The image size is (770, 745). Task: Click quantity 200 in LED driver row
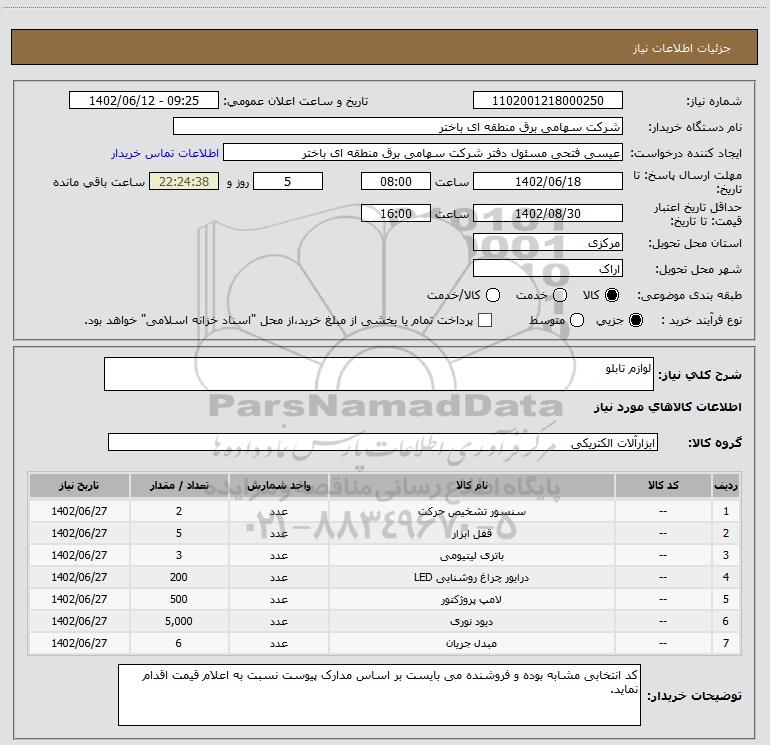pos(179,578)
